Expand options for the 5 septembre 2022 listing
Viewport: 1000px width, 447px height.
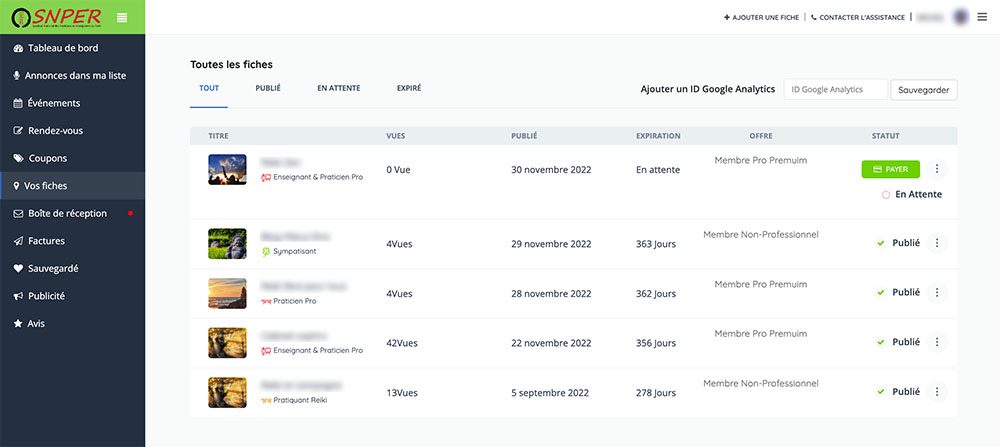click(937, 392)
